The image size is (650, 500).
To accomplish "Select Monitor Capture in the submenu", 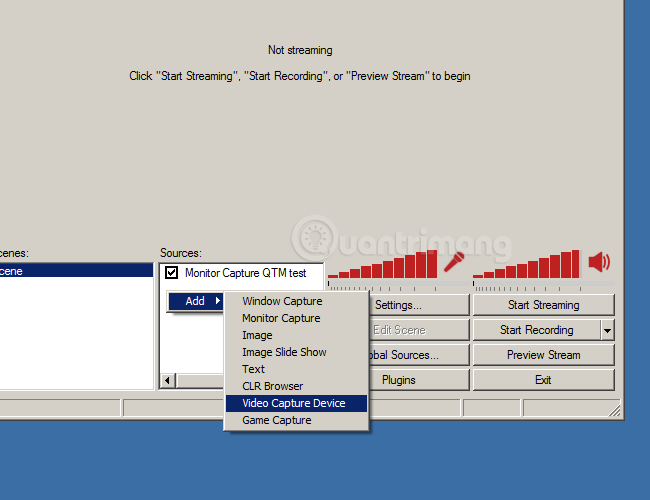I will point(281,318).
